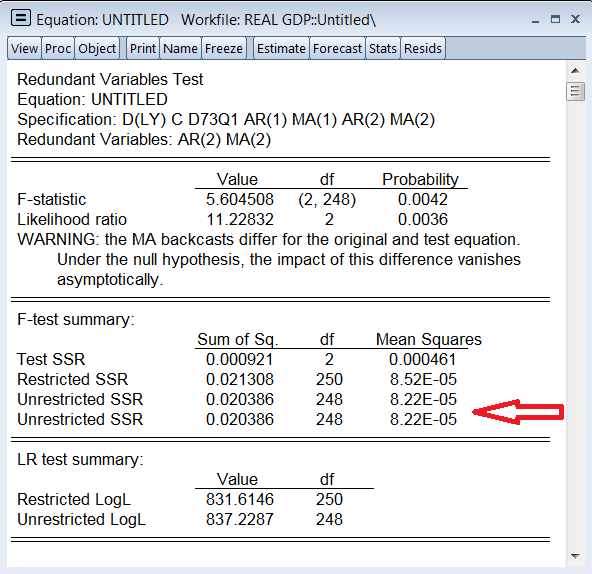
Task: Click the 'Redundant Variables: AR(2) MA(2)' line
Action: (x=144, y=140)
